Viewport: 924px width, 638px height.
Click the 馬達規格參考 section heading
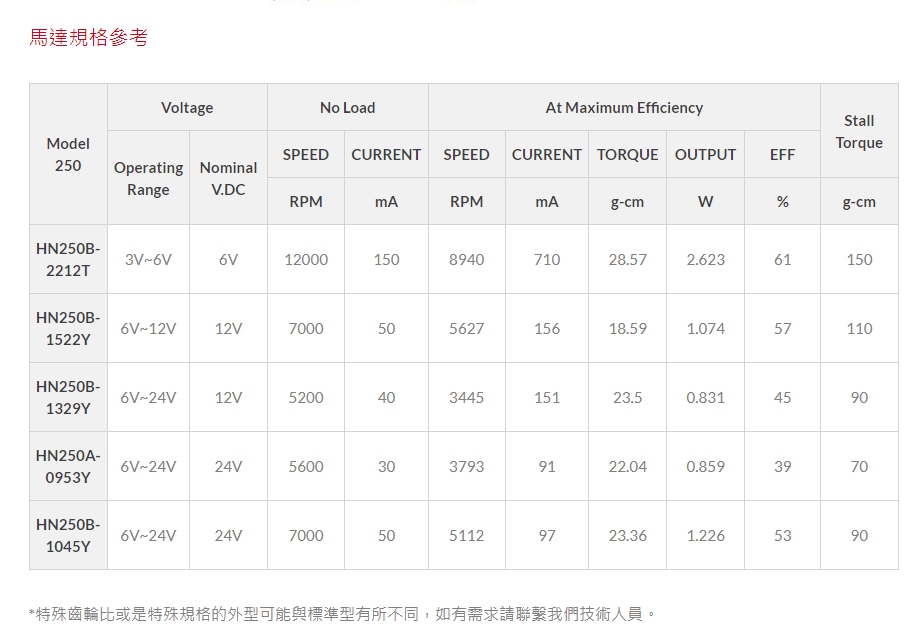click(89, 38)
